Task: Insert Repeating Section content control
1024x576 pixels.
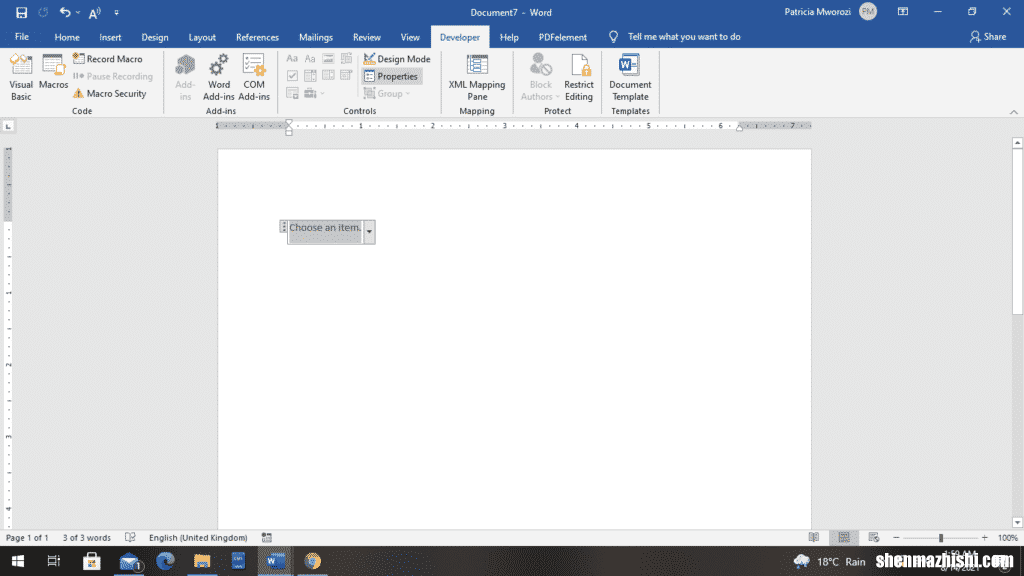Action: 292,93
